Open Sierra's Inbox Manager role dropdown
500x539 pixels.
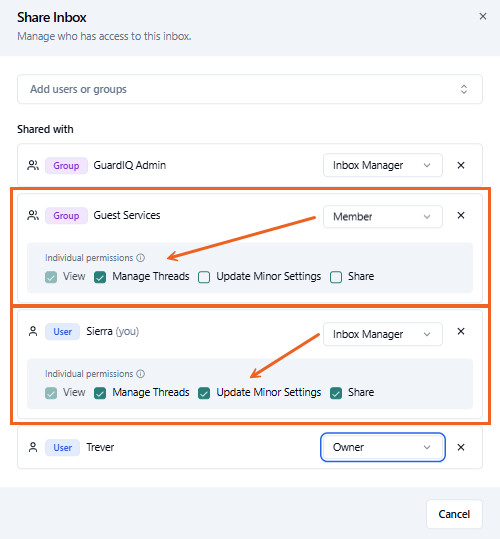(x=382, y=334)
